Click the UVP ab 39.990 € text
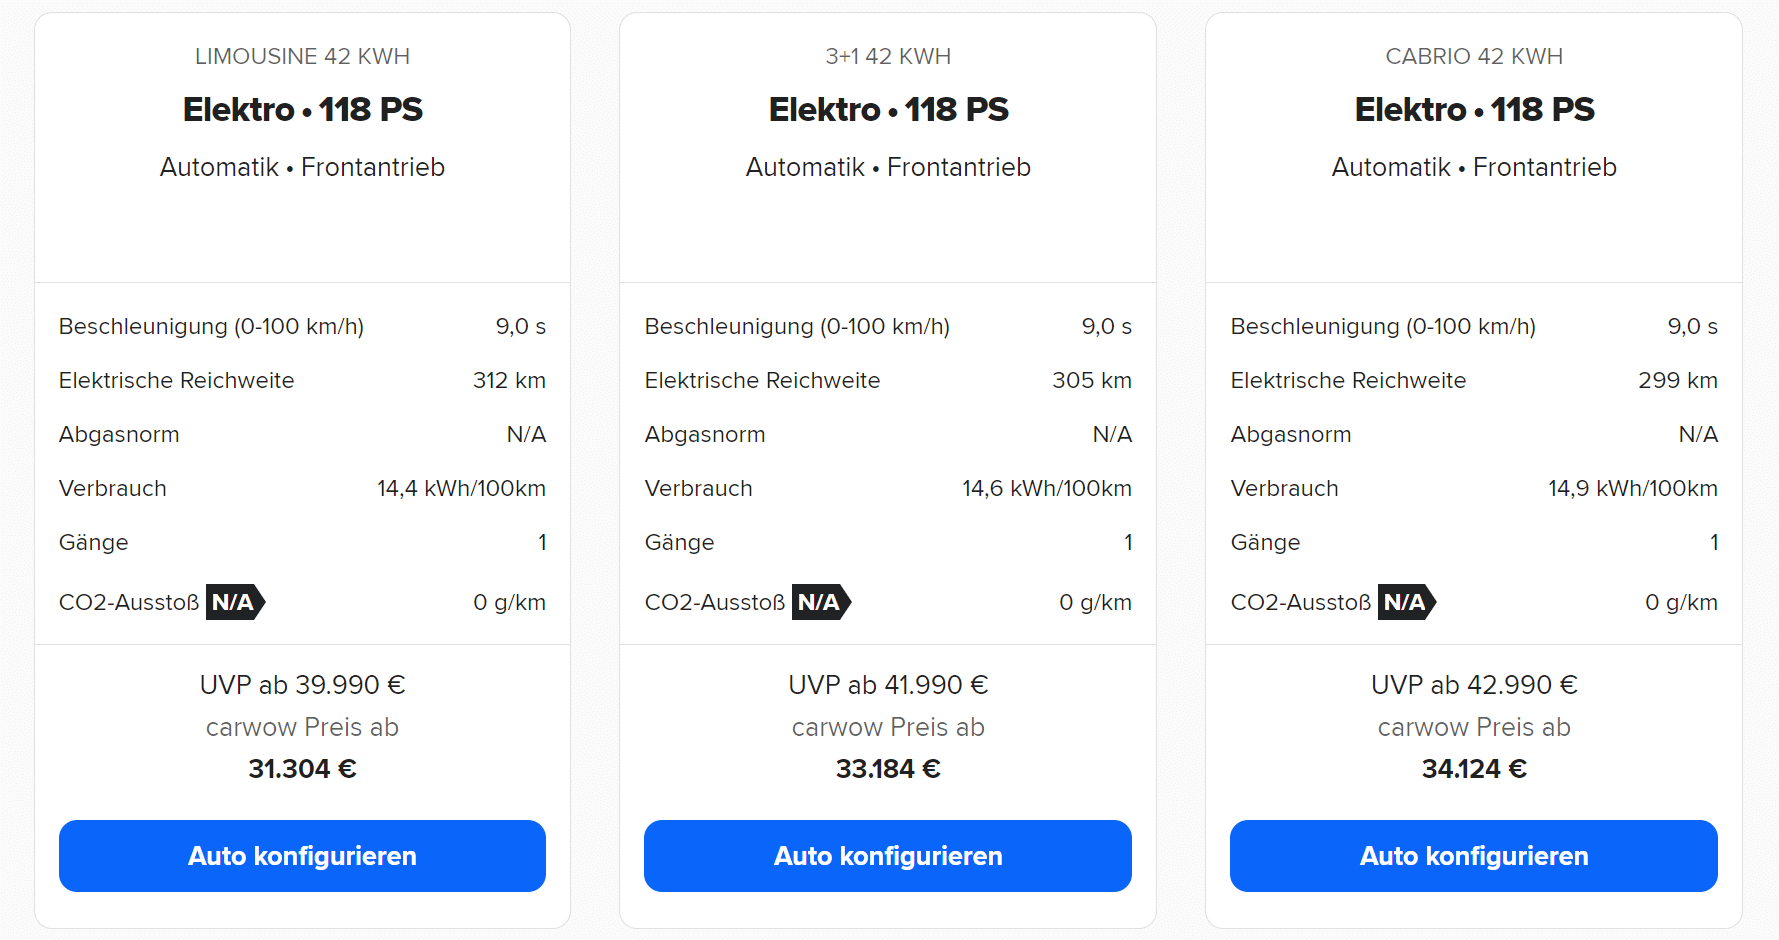 coord(302,685)
